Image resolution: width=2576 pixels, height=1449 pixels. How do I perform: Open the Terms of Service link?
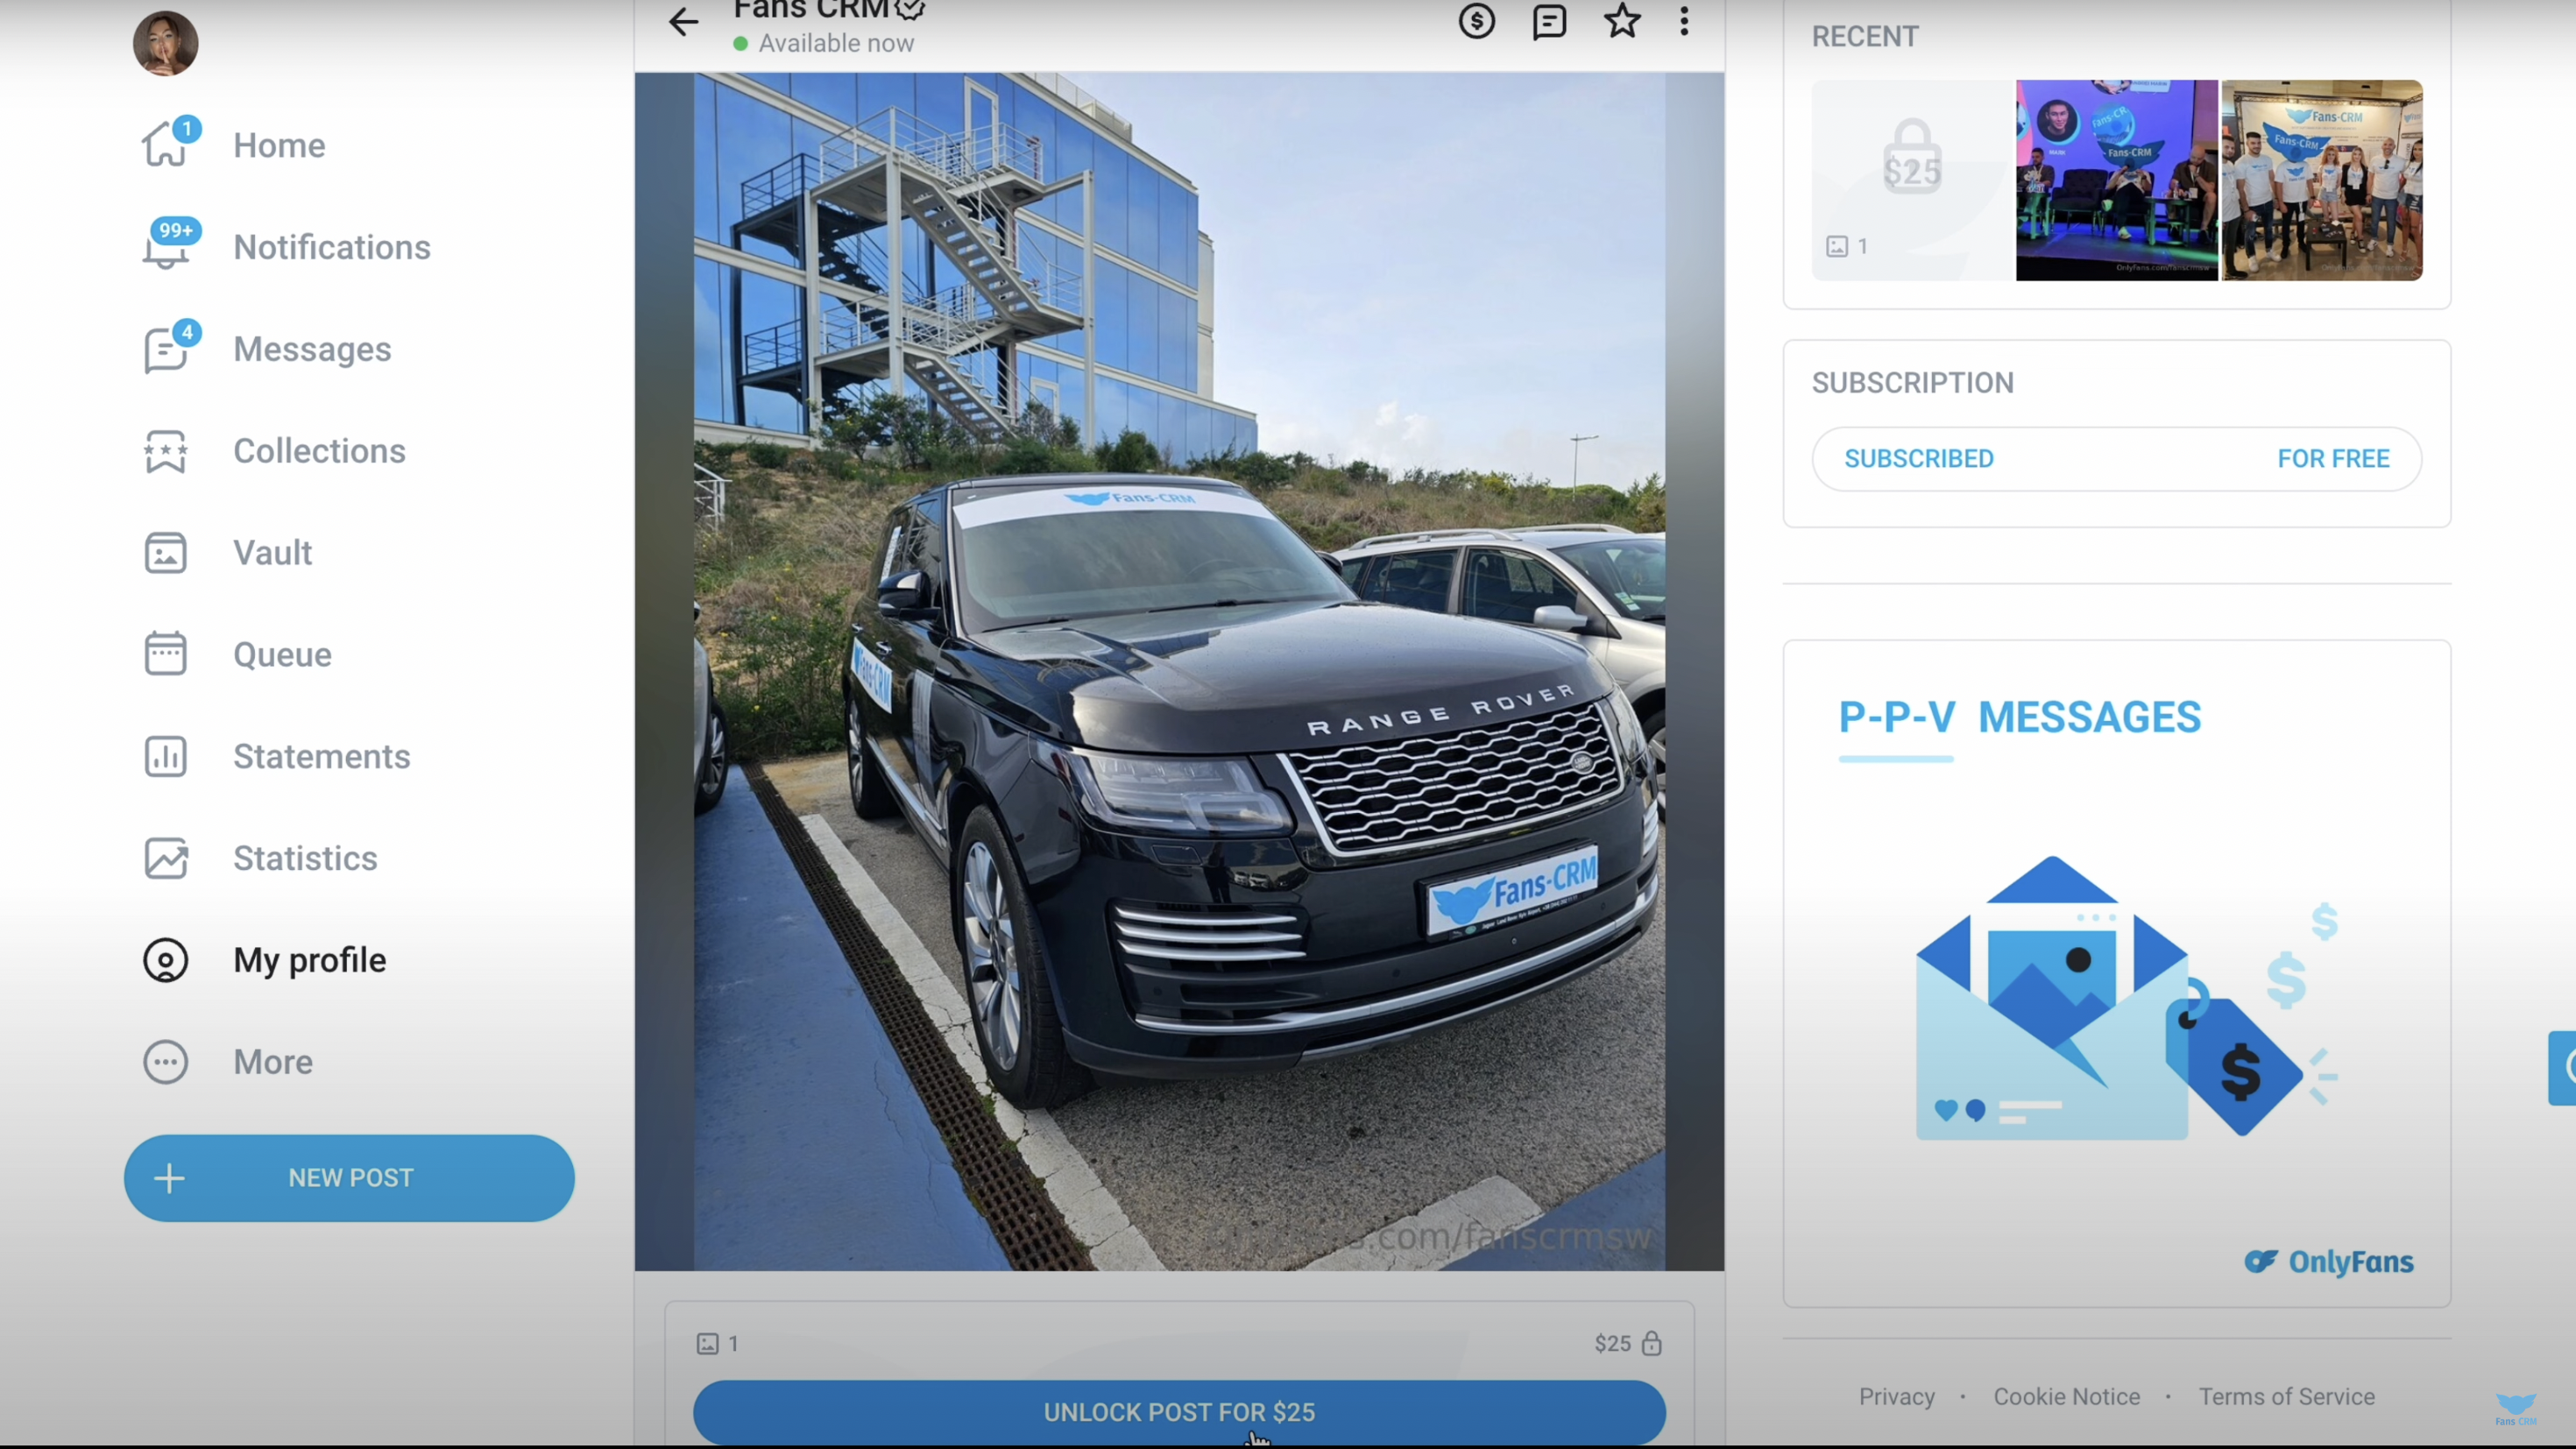[2286, 1397]
